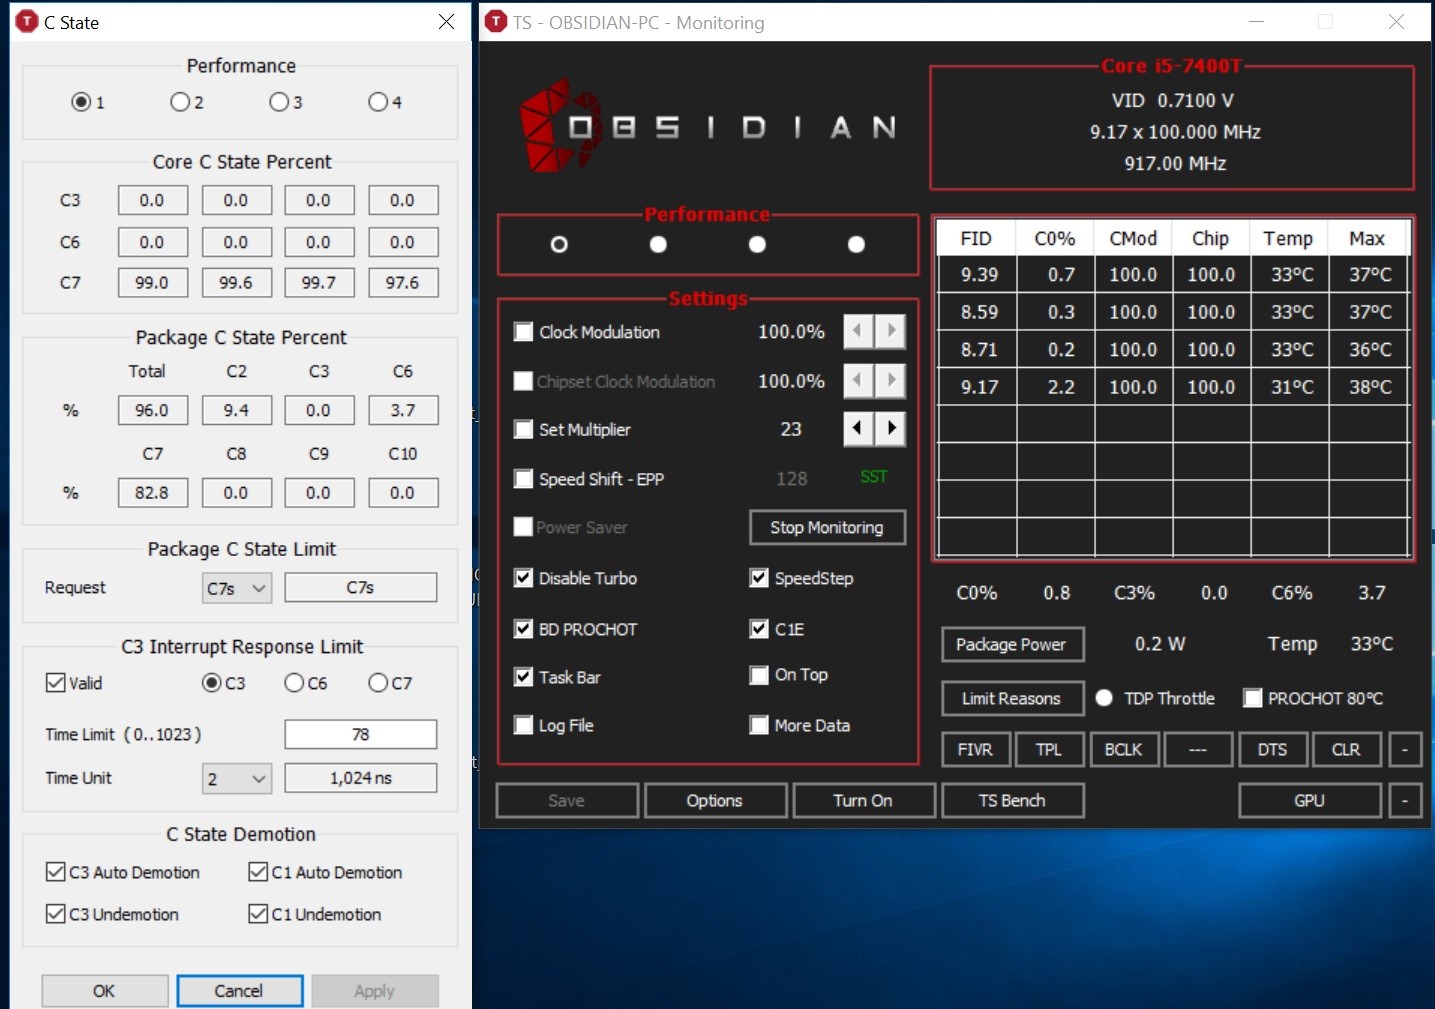Viewport: 1435px width, 1009px height.
Task: Select first Performance profile dot in Monitoring window
Action: click(x=559, y=244)
